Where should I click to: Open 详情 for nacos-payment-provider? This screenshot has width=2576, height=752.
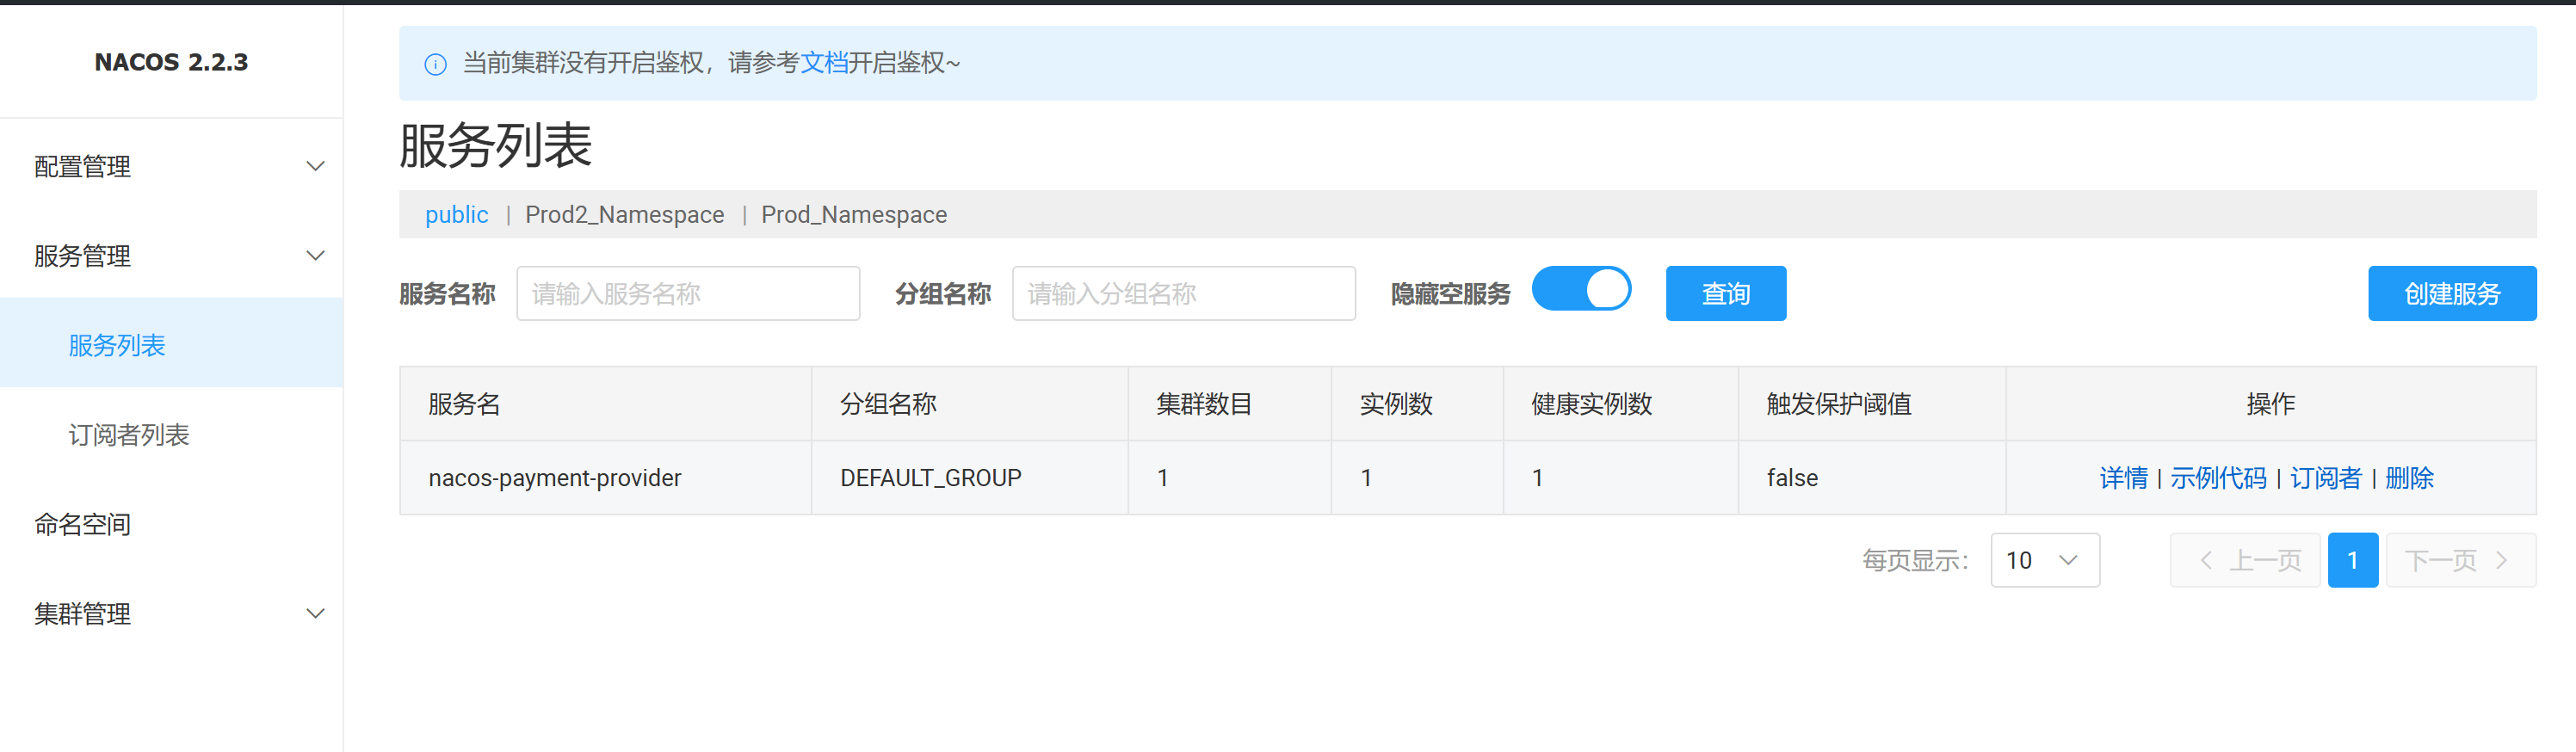point(2123,478)
